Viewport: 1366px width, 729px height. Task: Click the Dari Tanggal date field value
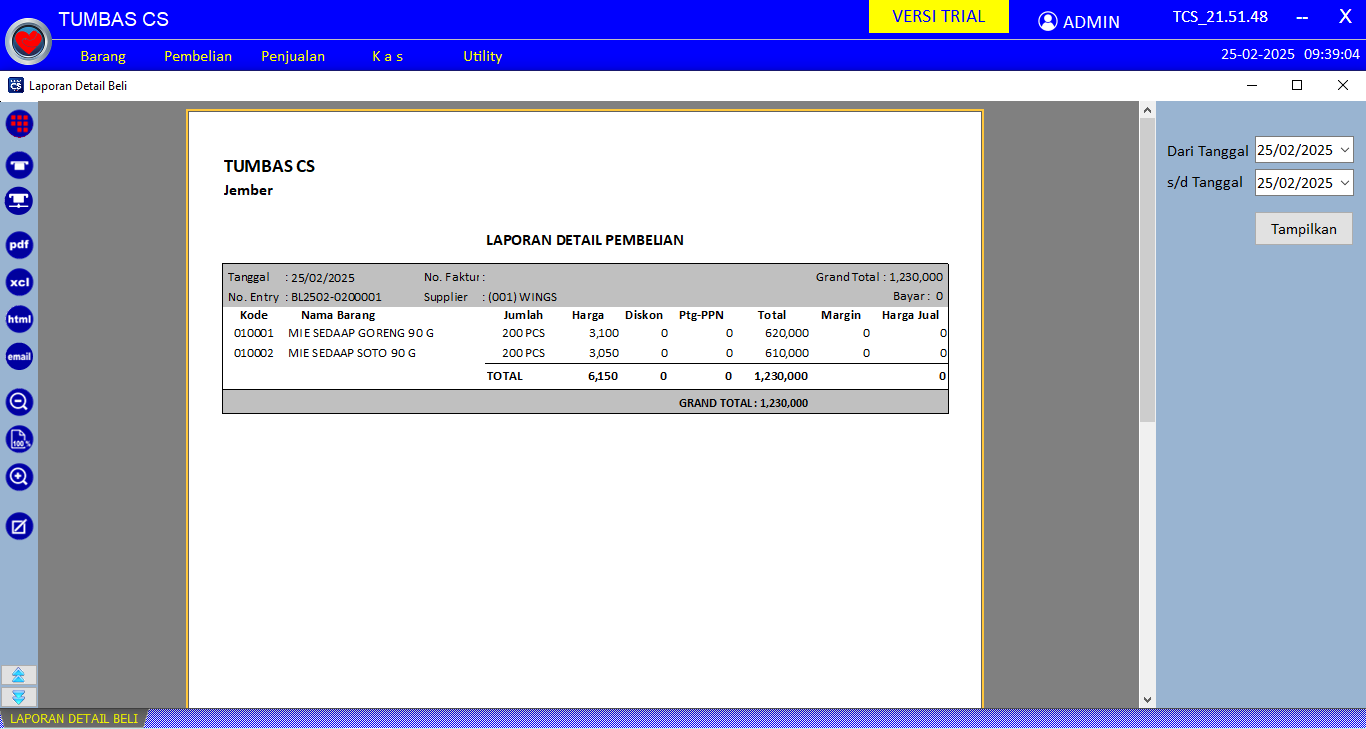[1295, 150]
